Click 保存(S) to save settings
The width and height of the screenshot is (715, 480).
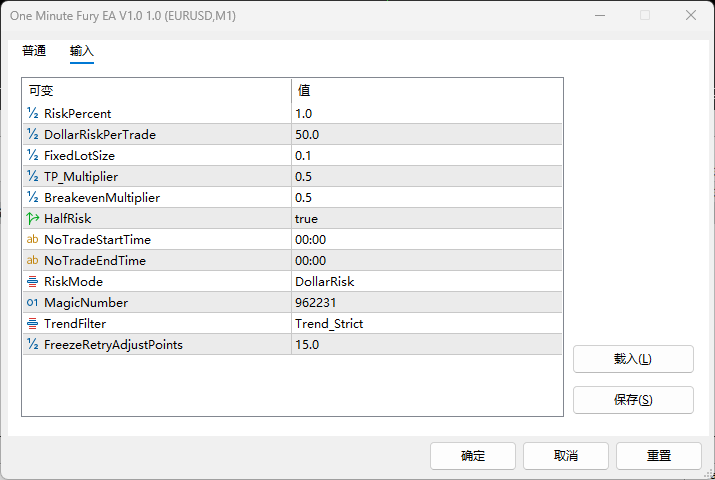632,400
